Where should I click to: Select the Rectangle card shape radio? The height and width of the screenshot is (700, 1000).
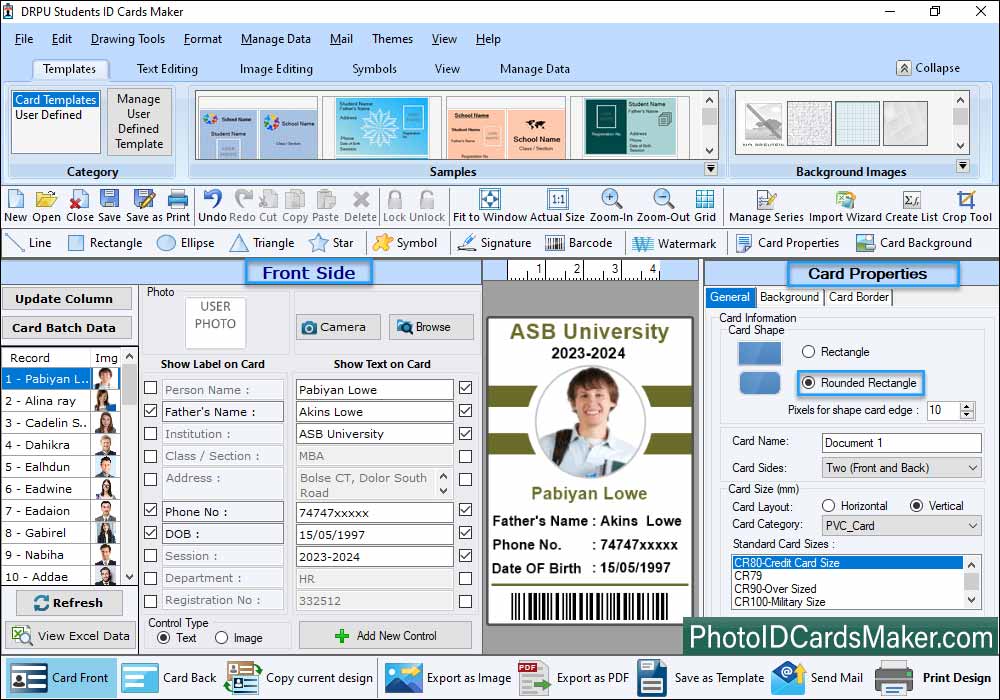click(x=809, y=351)
